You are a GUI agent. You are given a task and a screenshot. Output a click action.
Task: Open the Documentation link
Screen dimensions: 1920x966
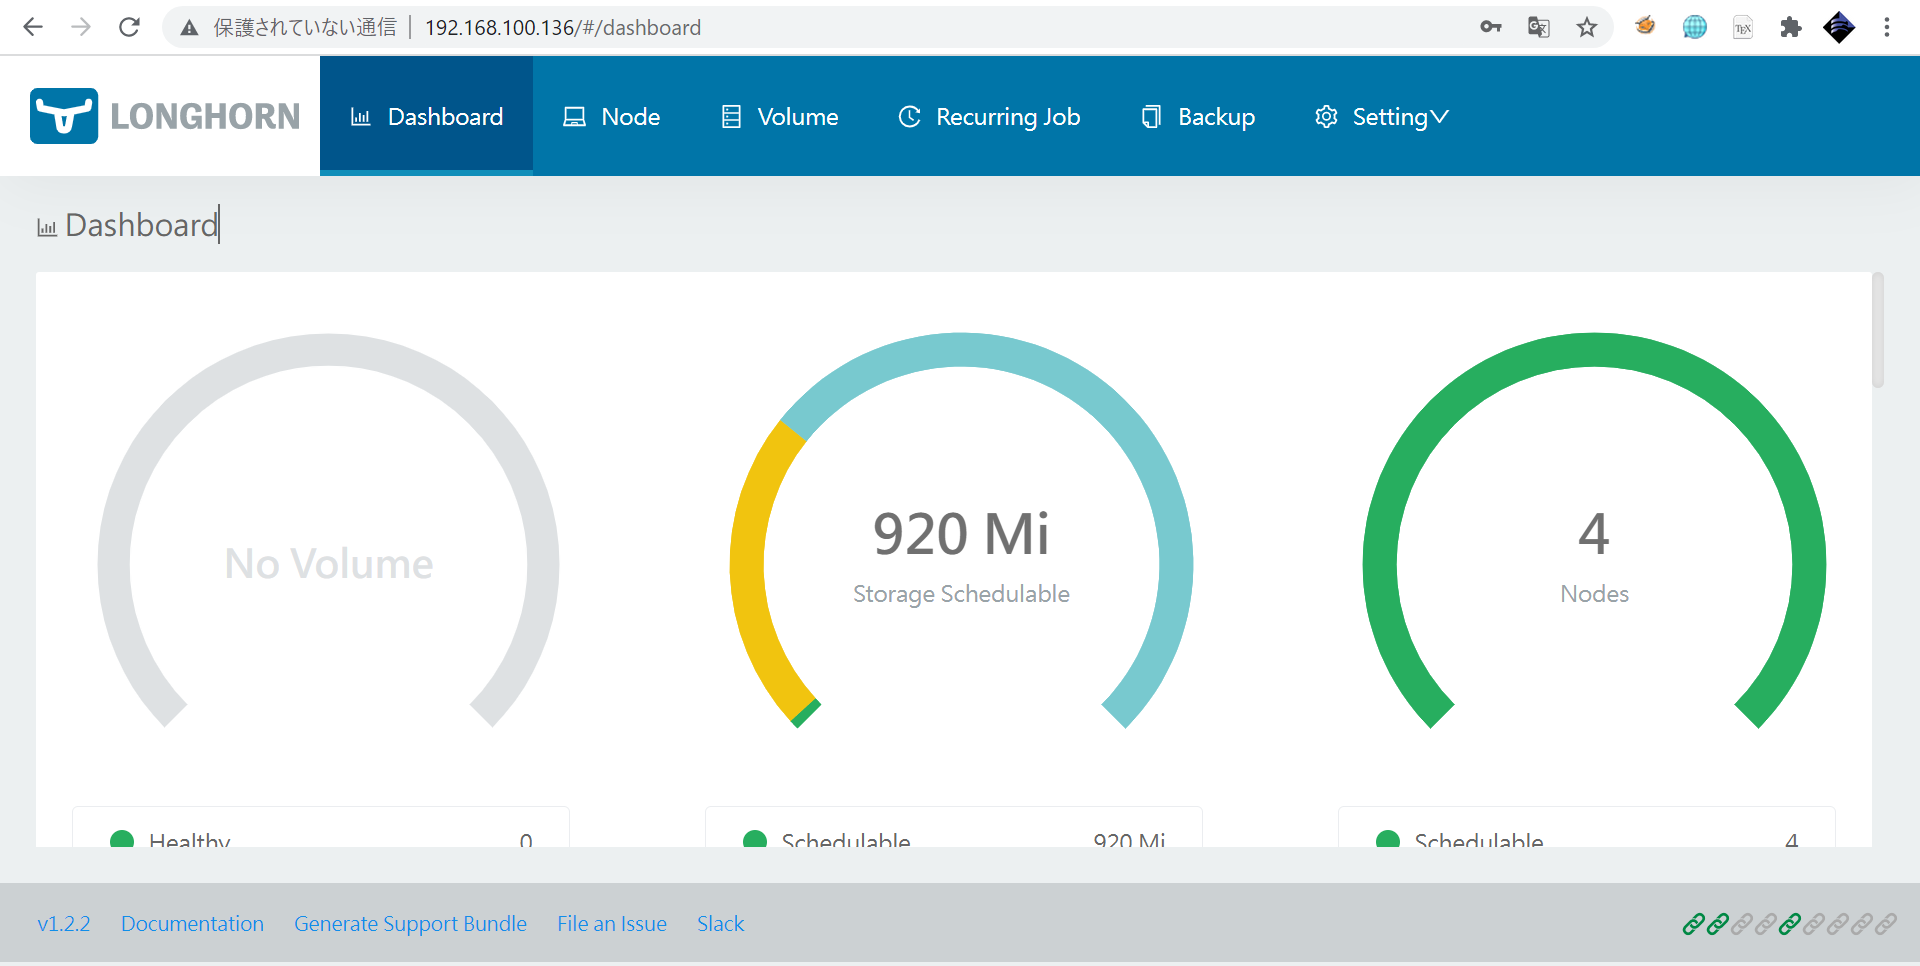192,924
